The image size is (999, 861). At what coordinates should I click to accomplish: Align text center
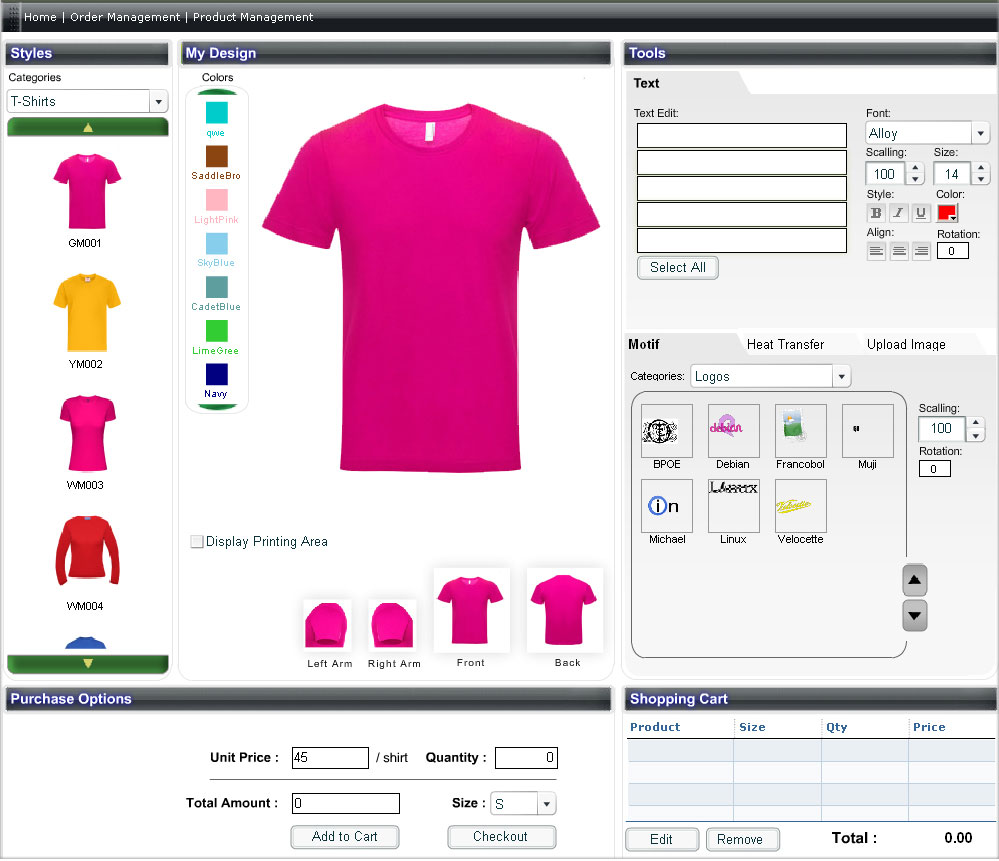tap(899, 251)
